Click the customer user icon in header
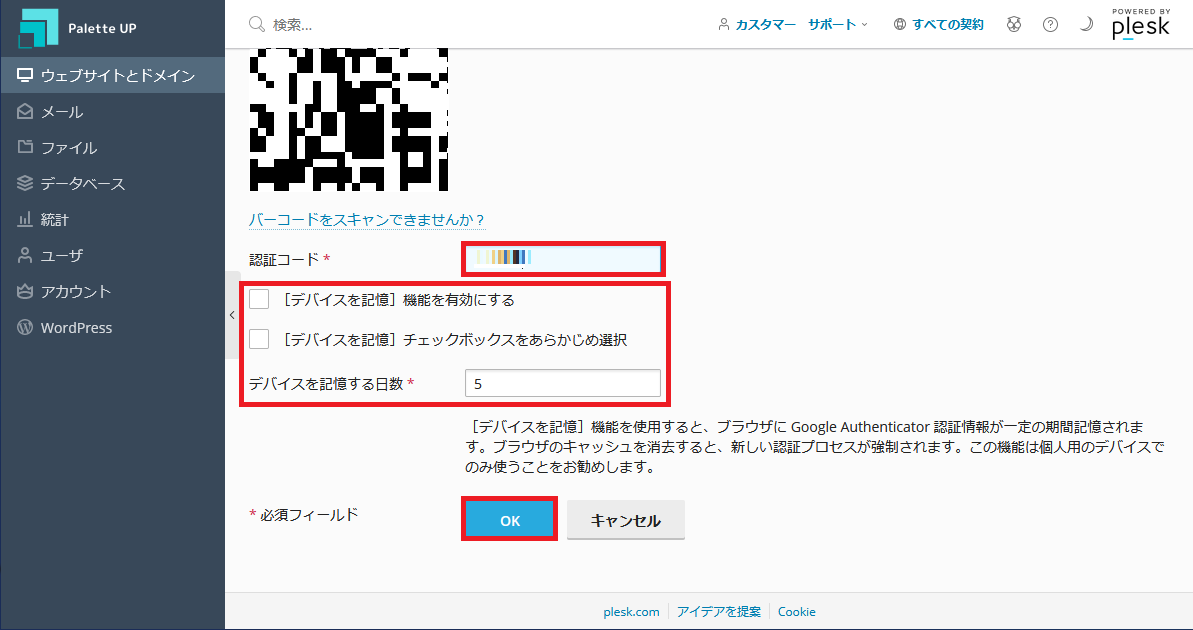1193x630 pixels. click(724, 24)
